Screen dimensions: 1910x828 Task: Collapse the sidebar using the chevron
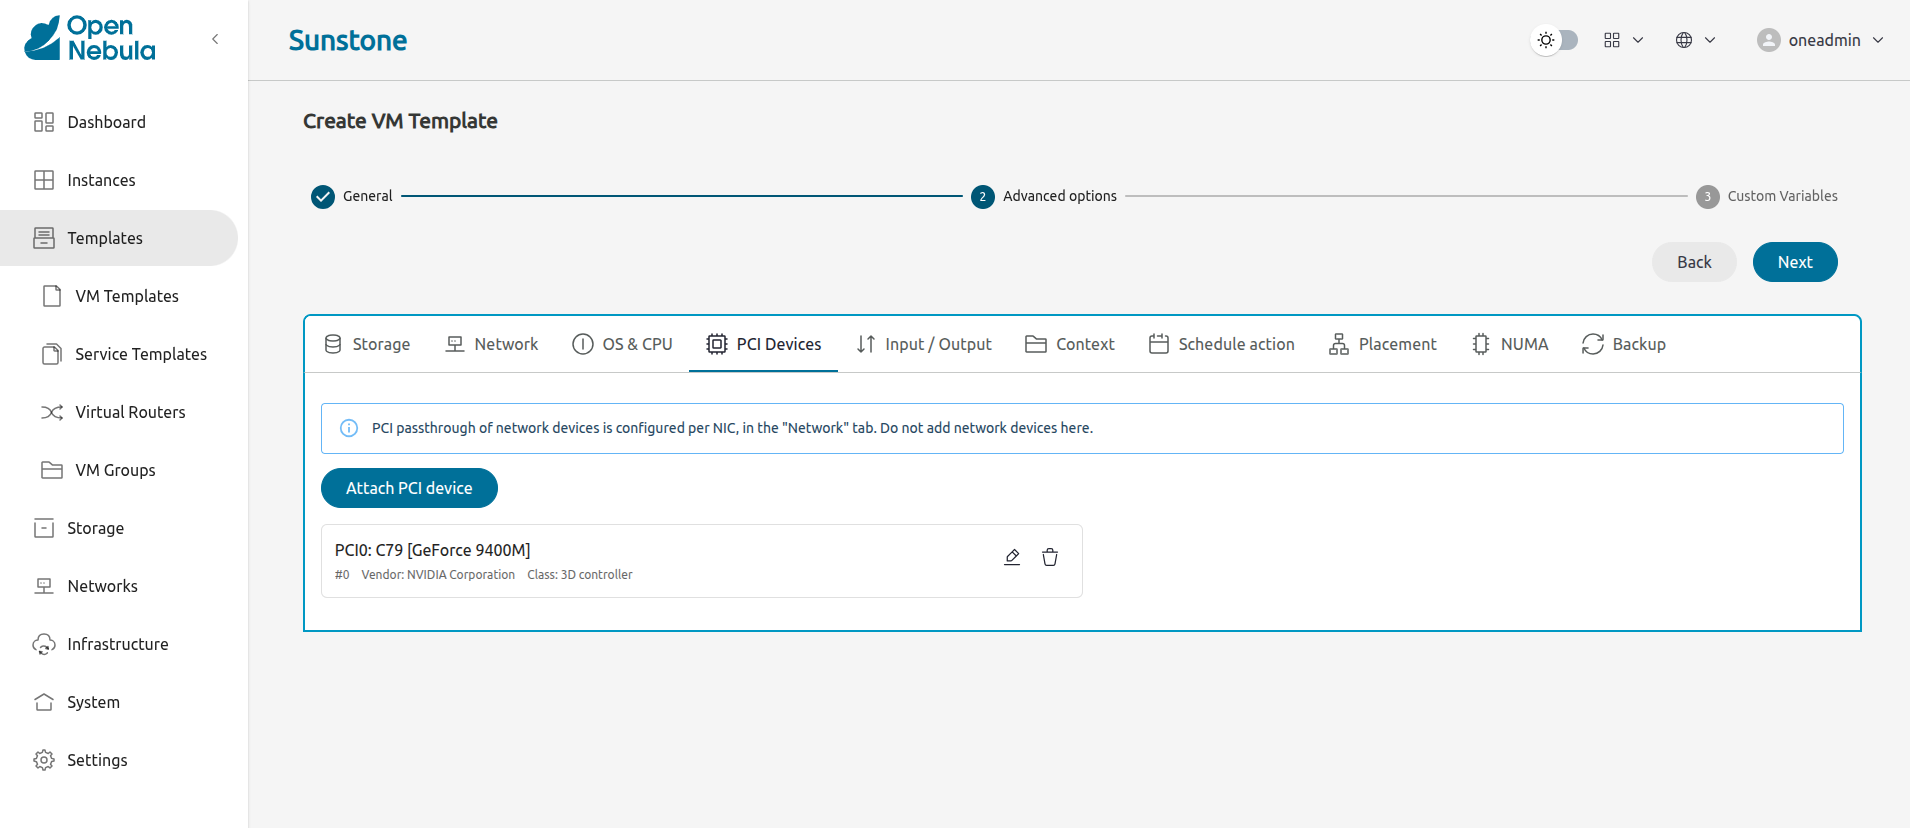point(215,39)
